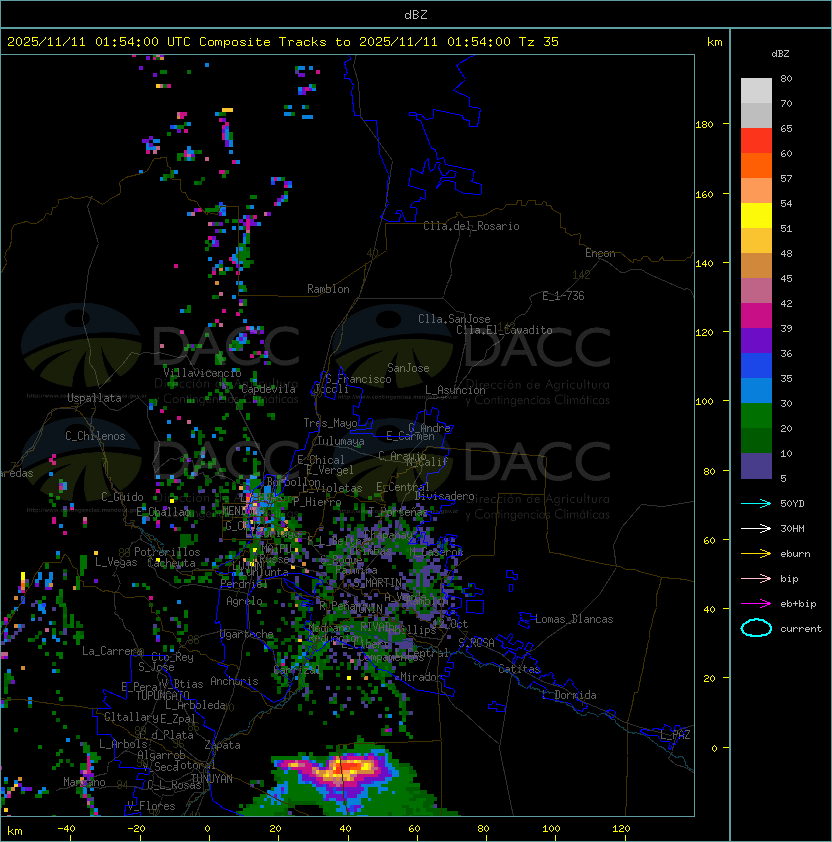Pick the light blue 30–35 dBZ swatch
The image size is (832, 842).
click(756, 390)
